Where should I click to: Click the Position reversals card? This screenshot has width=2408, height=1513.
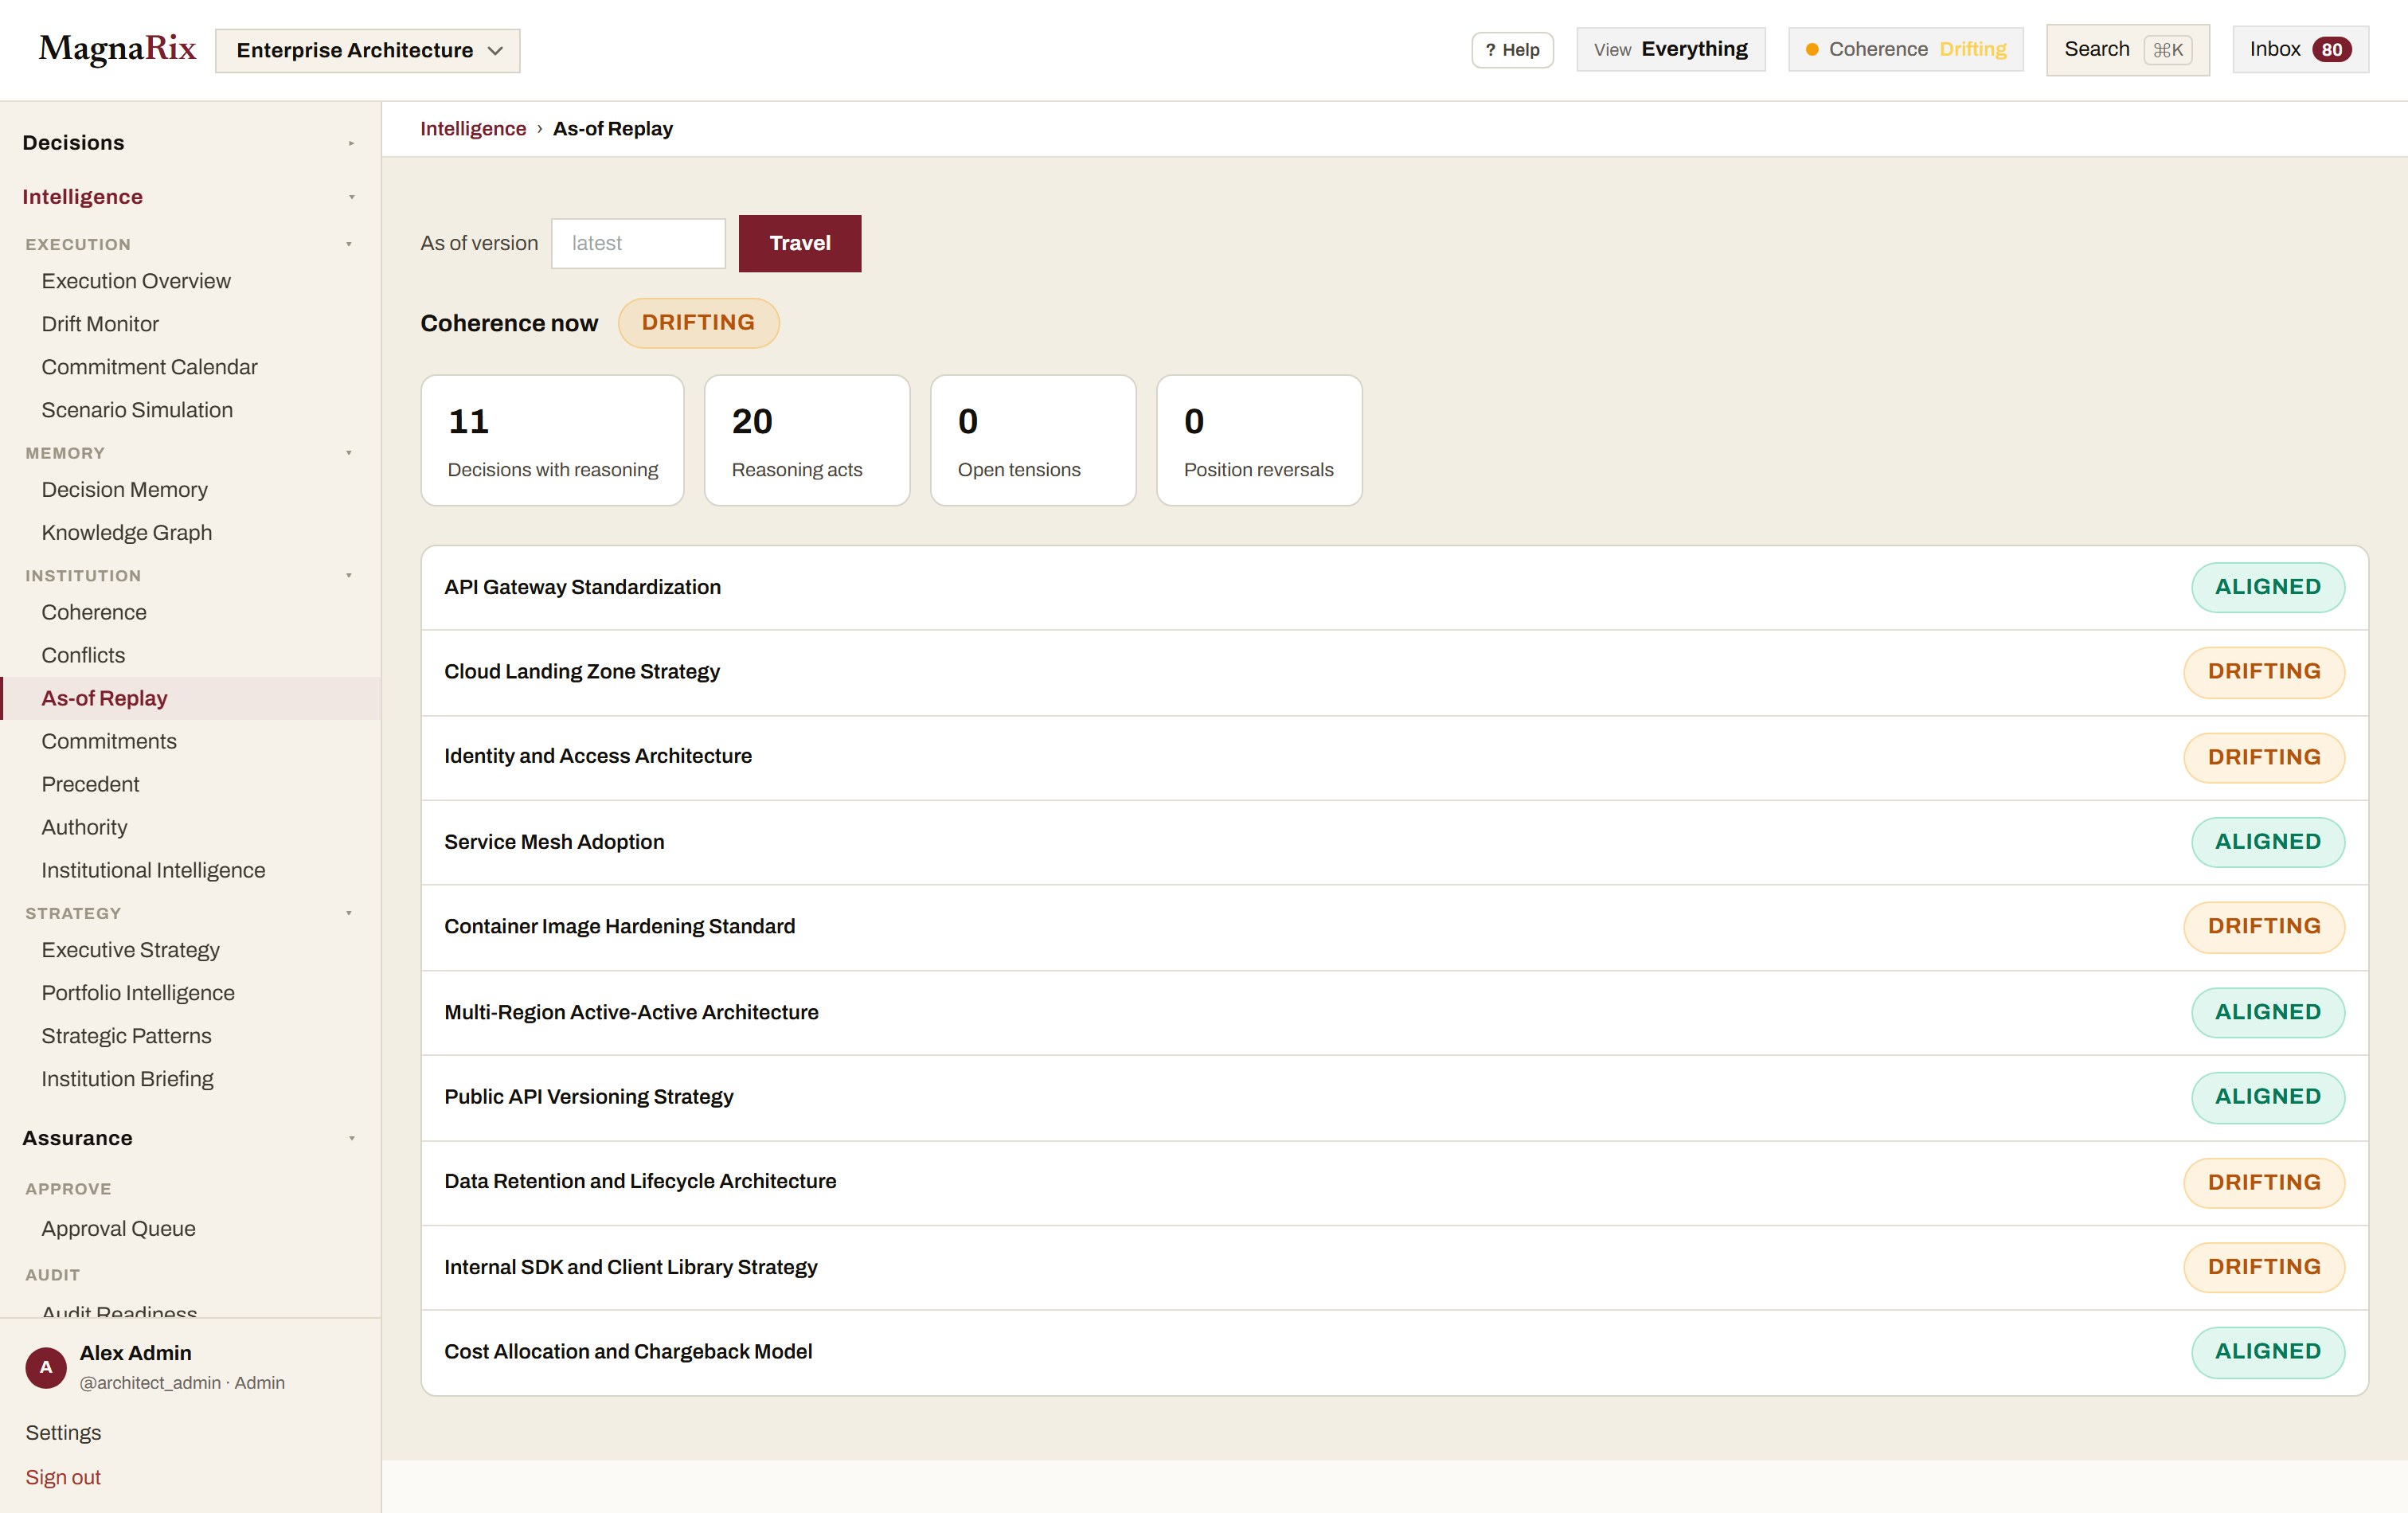coord(1259,440)
